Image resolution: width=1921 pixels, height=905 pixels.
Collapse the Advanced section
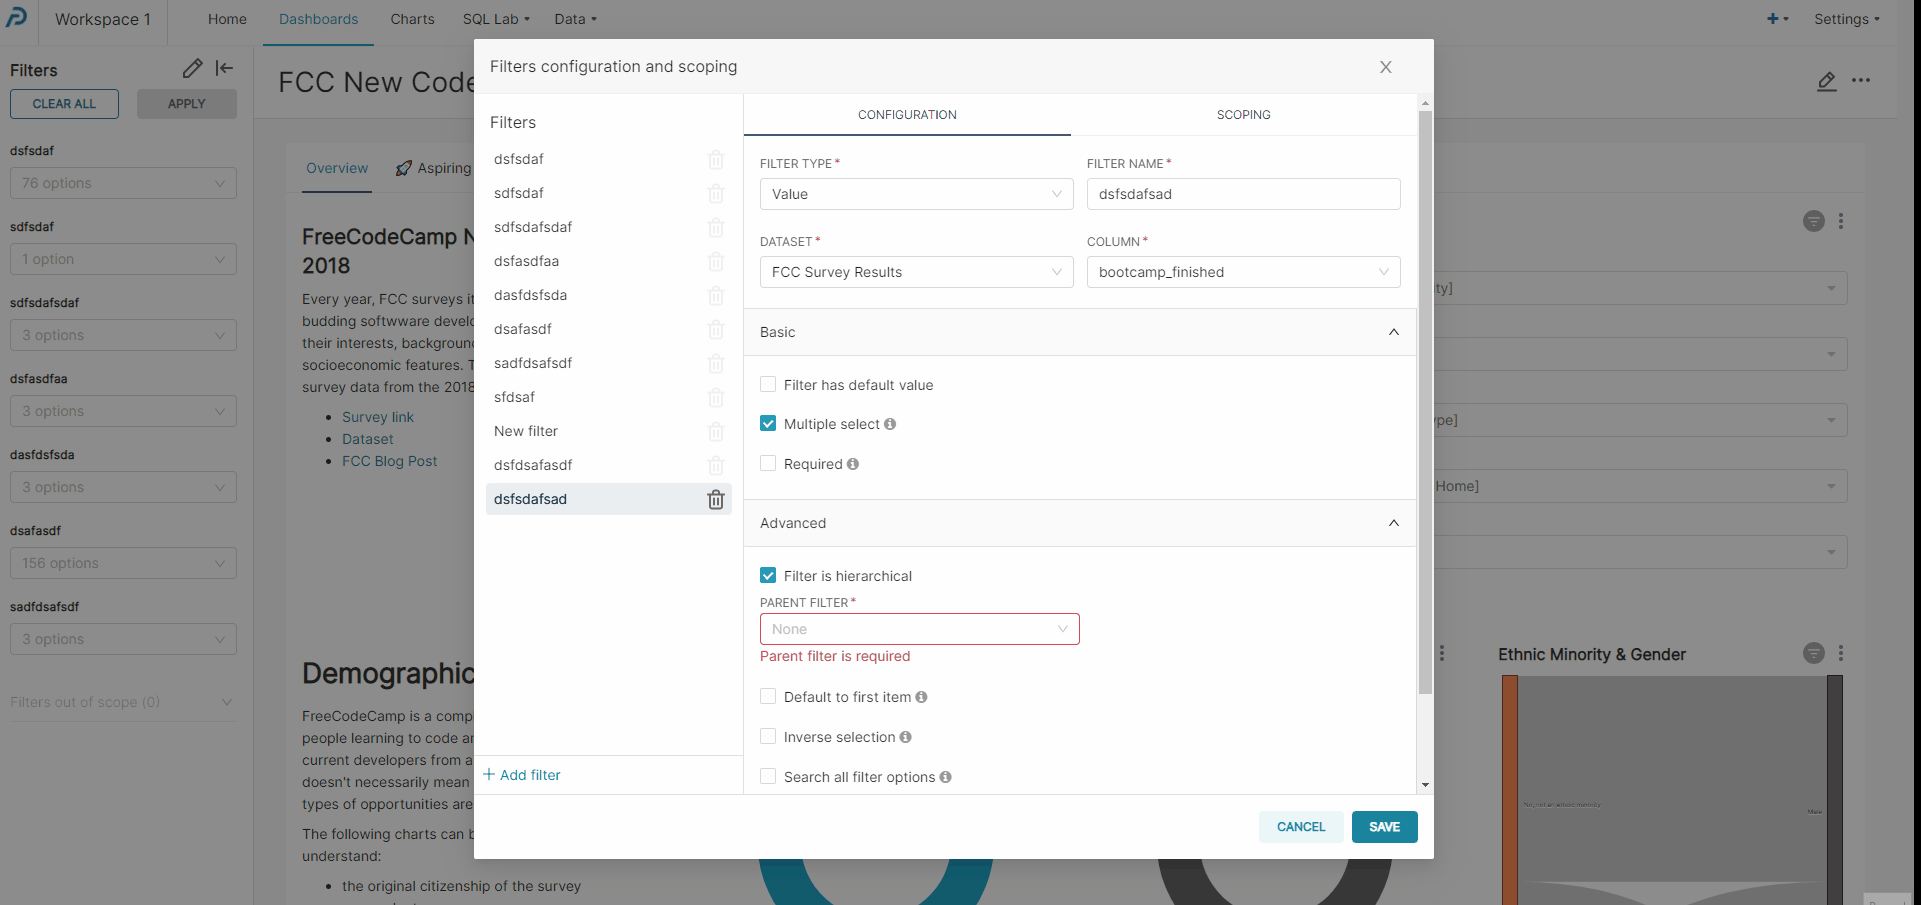1393,523
